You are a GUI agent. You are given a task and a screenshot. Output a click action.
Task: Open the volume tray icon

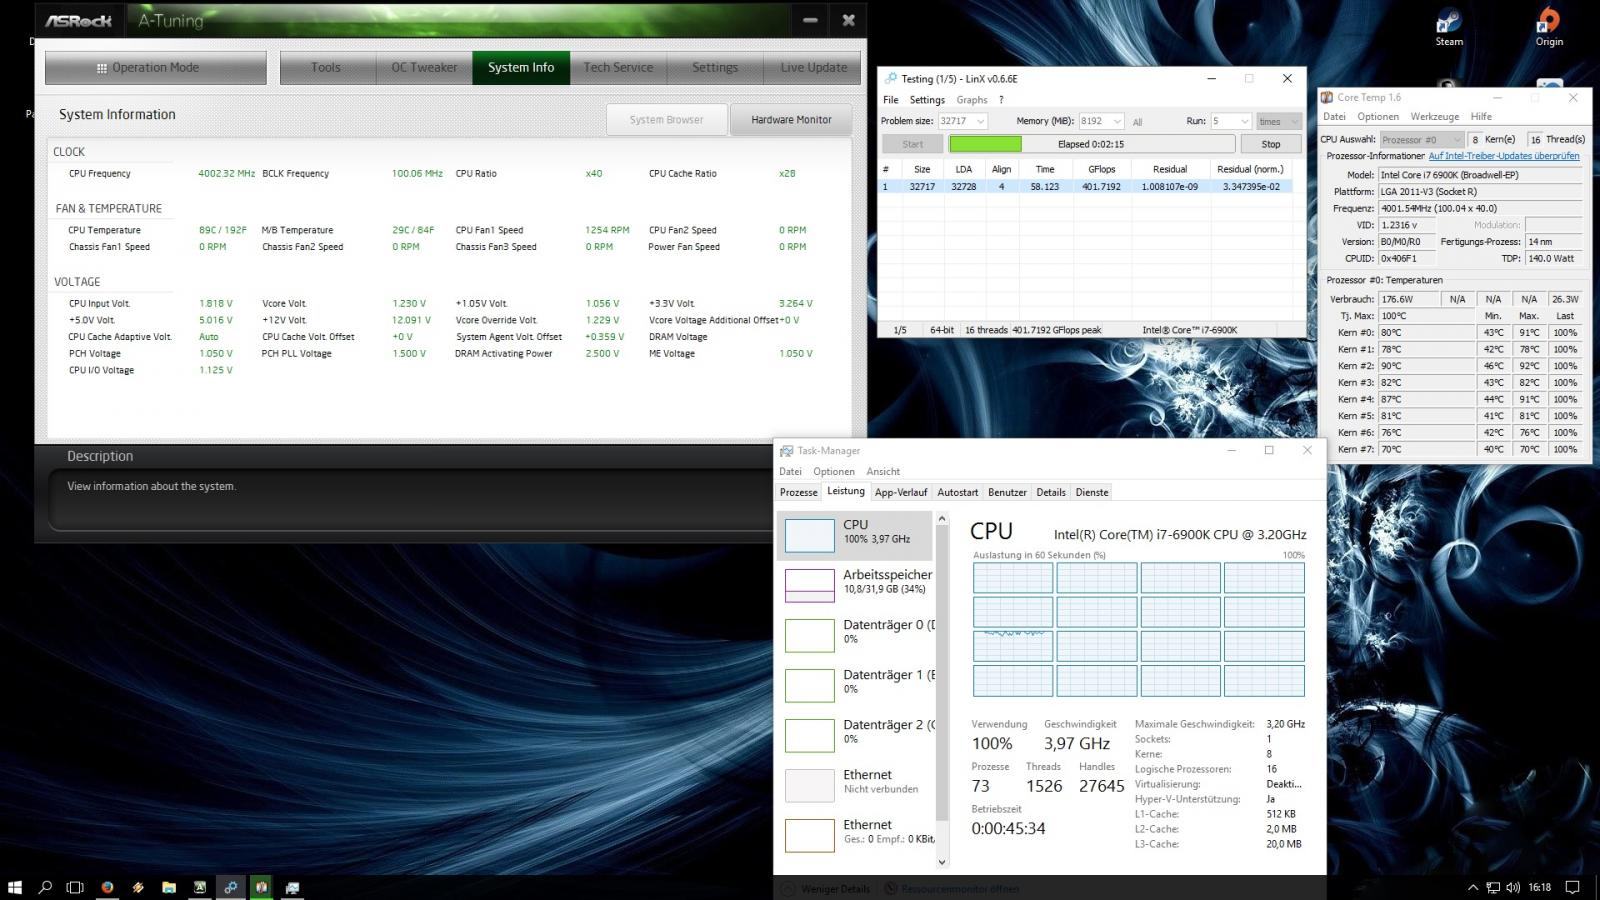click(1513, 887)
